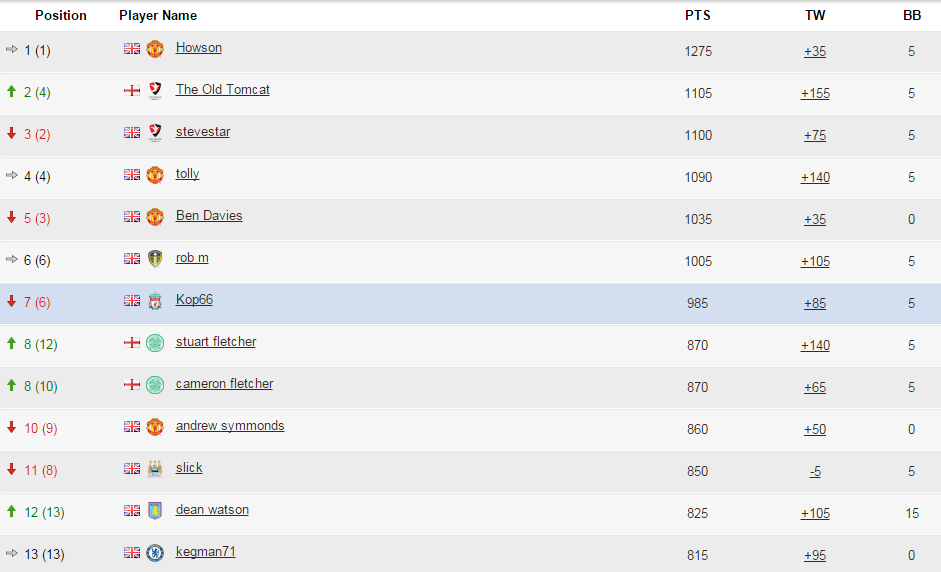Click the UK flag beside stevestar

click(x=132, y=133)
